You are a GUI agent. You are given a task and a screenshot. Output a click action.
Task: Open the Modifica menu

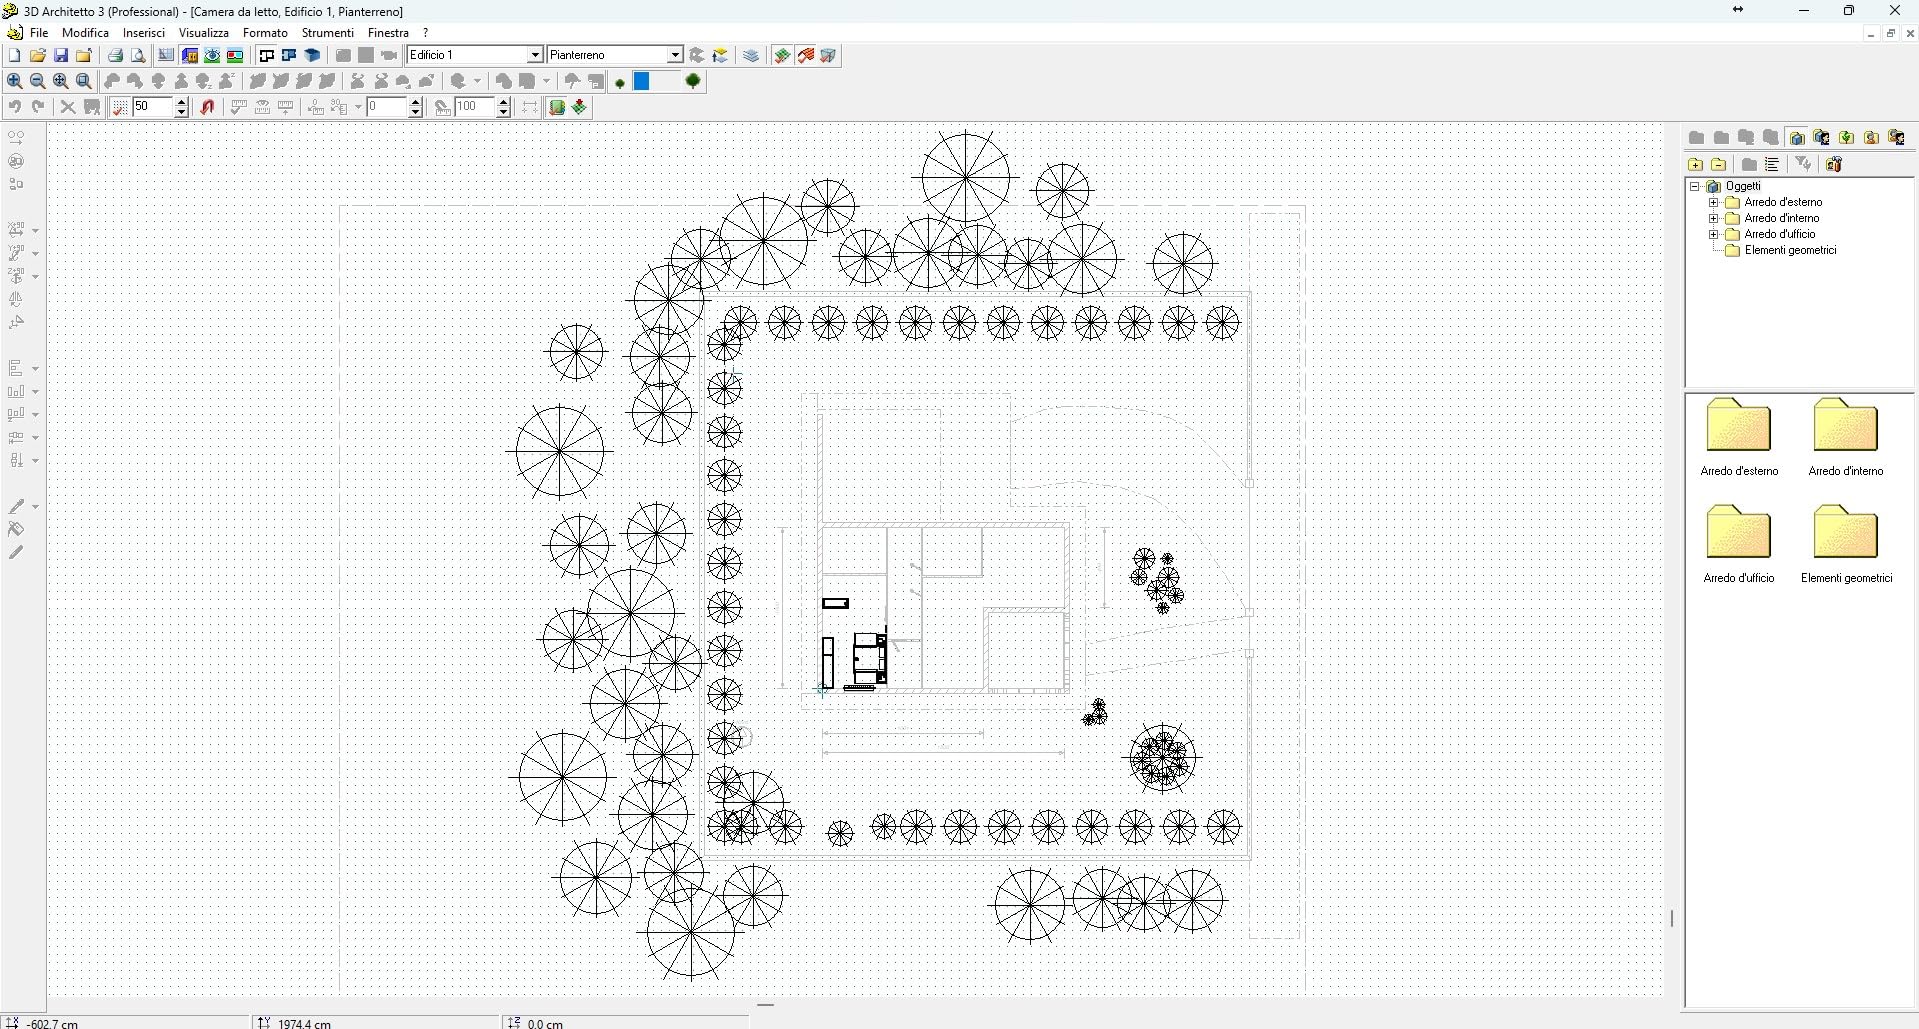click(x=85, y=33)
